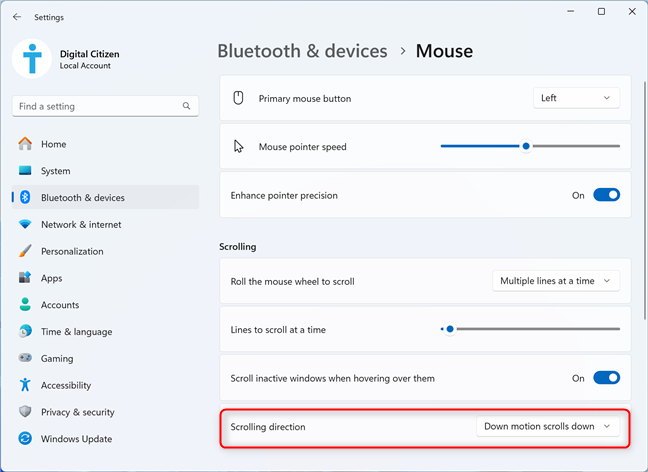This screenshot has height=472, width=648.
Task: Click the Find a setting search box
Action: 105,106
